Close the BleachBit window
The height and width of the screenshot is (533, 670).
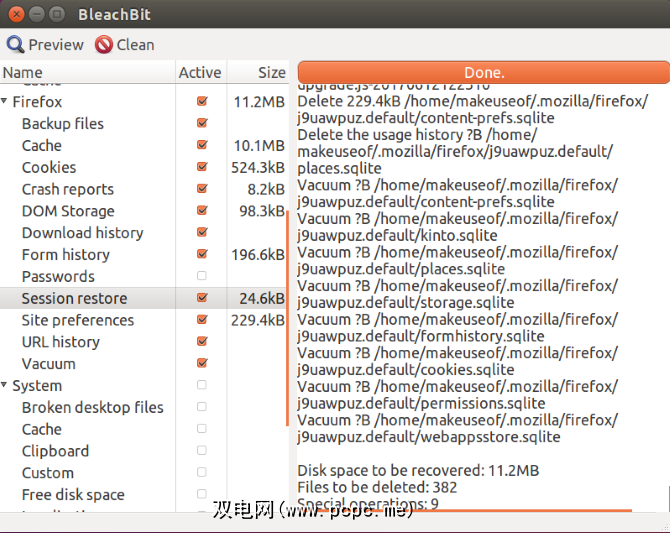click(x=16, y=14)
